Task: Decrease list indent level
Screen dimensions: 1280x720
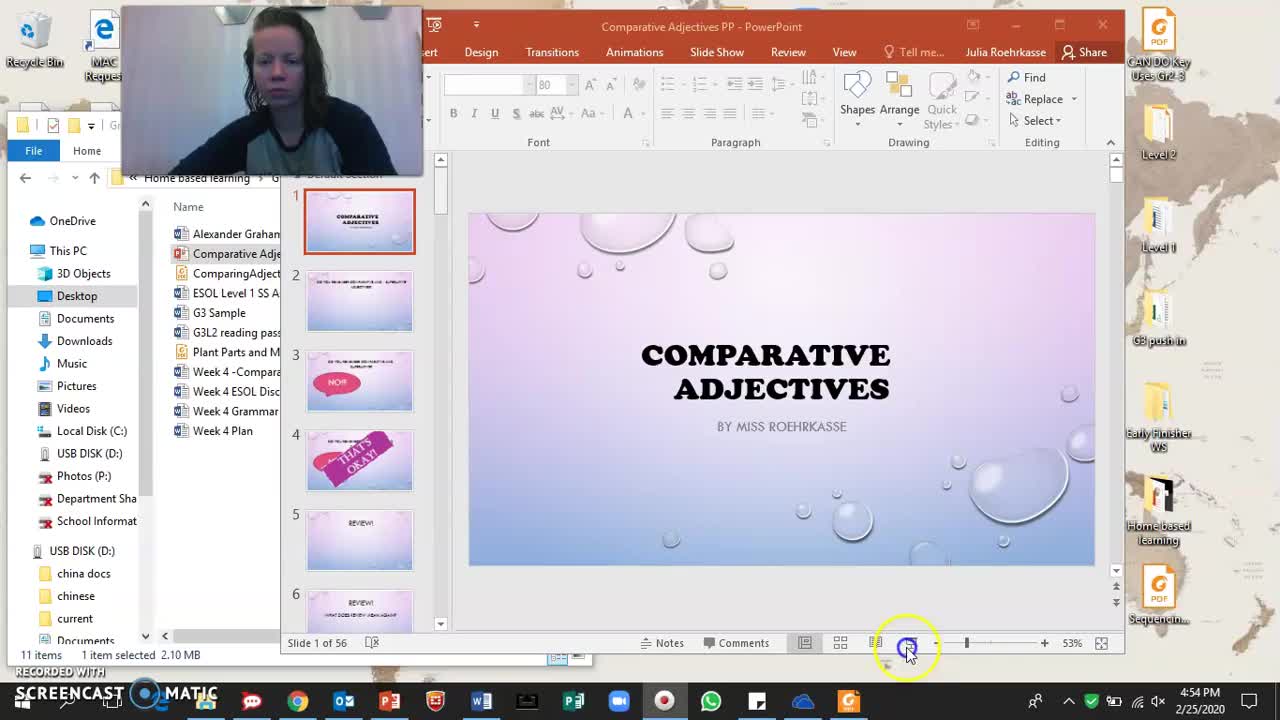Action: [x=735, y=85]
